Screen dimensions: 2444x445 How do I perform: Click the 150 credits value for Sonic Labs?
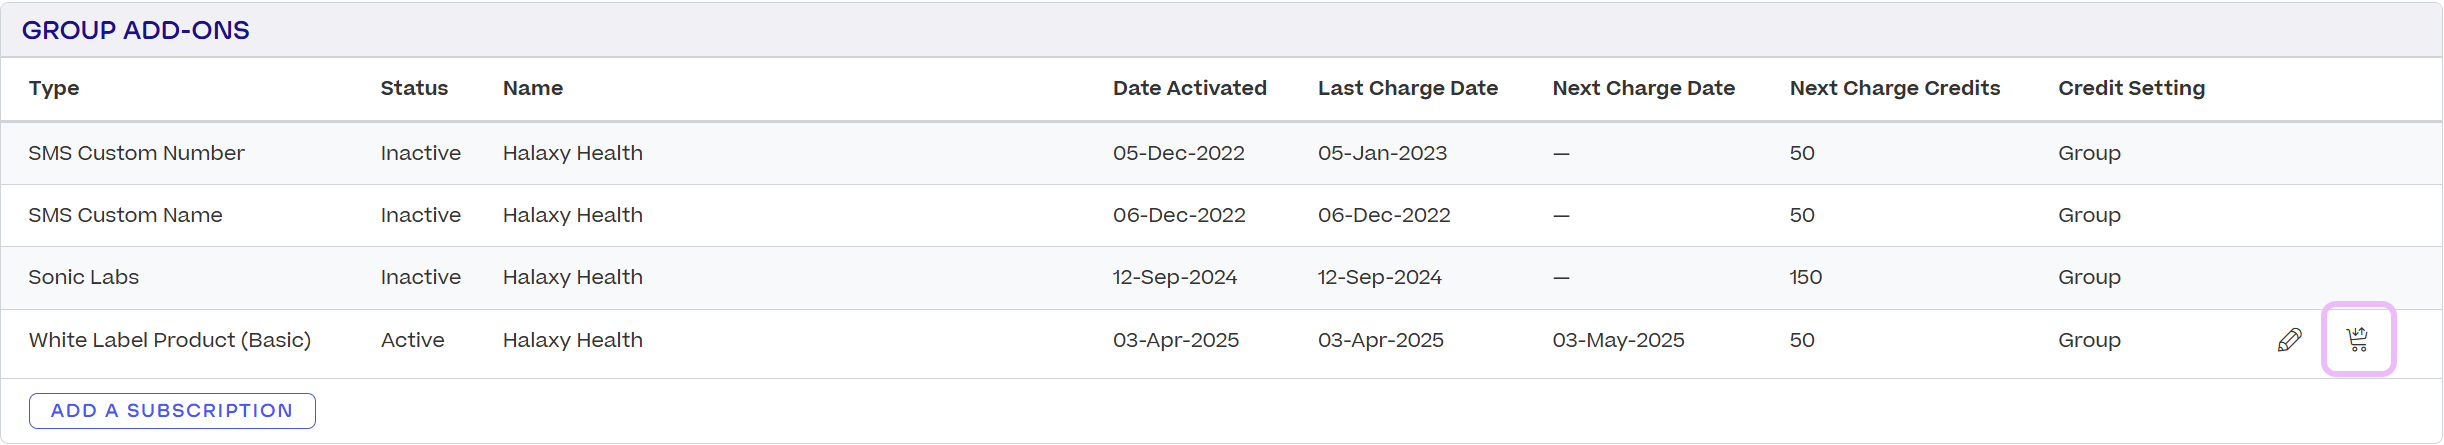1806,277
